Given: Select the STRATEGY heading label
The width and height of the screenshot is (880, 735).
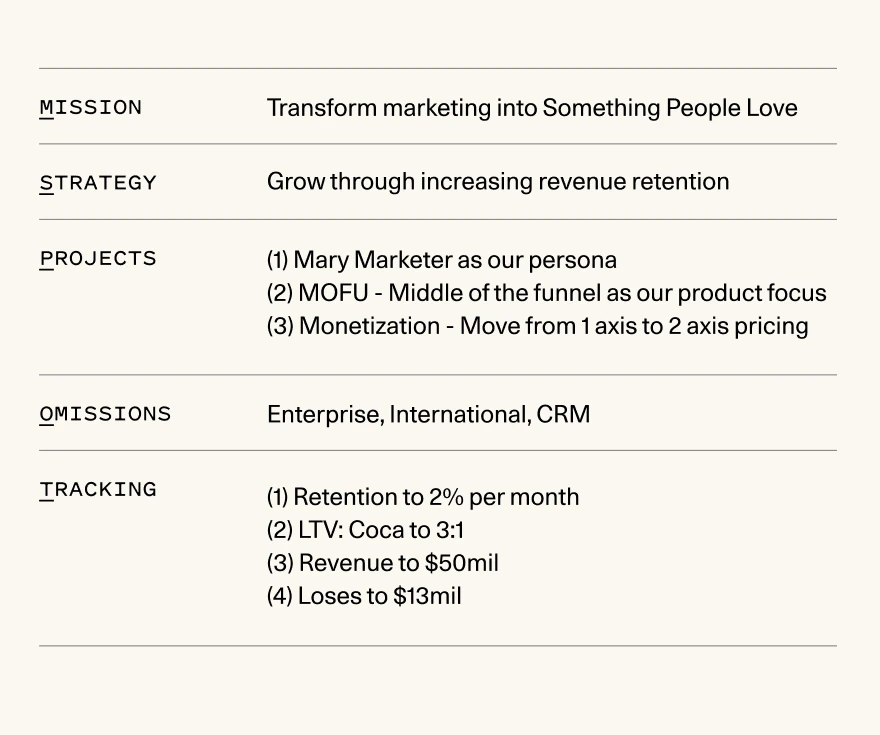Looking at the screenshot, I should point(98,183).
